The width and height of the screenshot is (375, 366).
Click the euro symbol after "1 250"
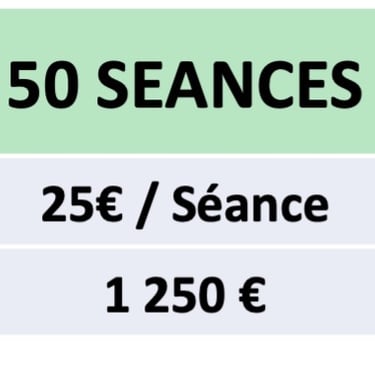click(252, 296)
